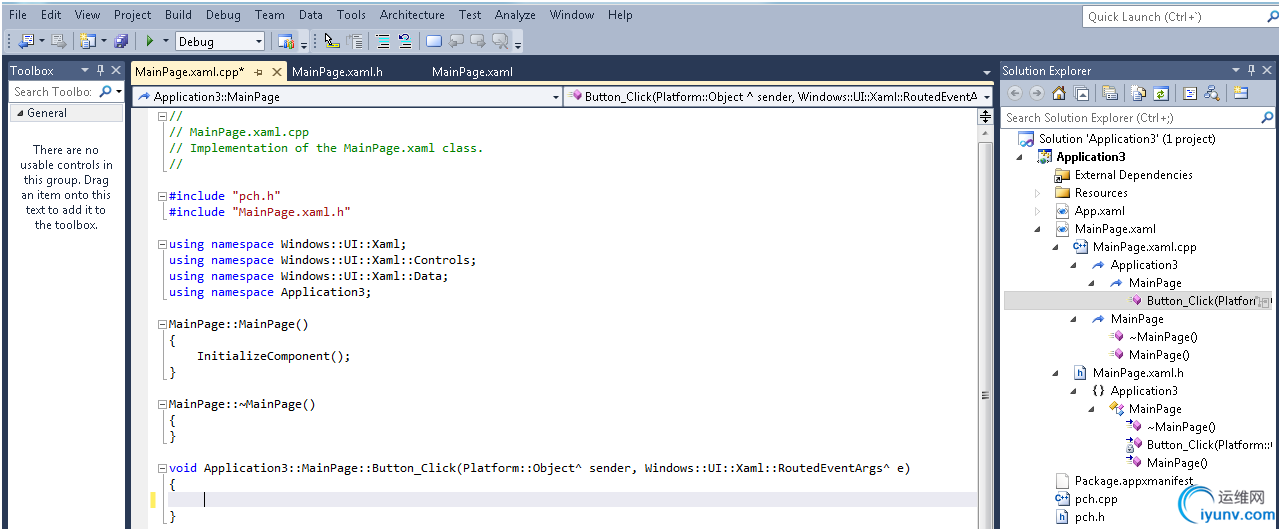Open the start debugging options arrow
This screenshot has height=531, width=1281.
pyautogui.click(x=166, y=41)
